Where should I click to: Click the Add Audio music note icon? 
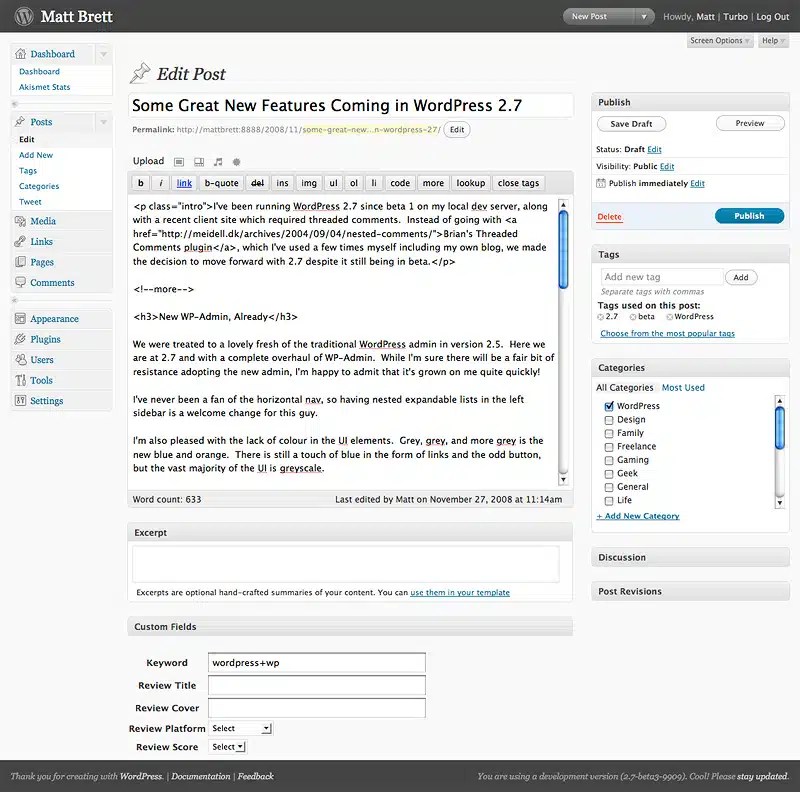click(218, 162)
